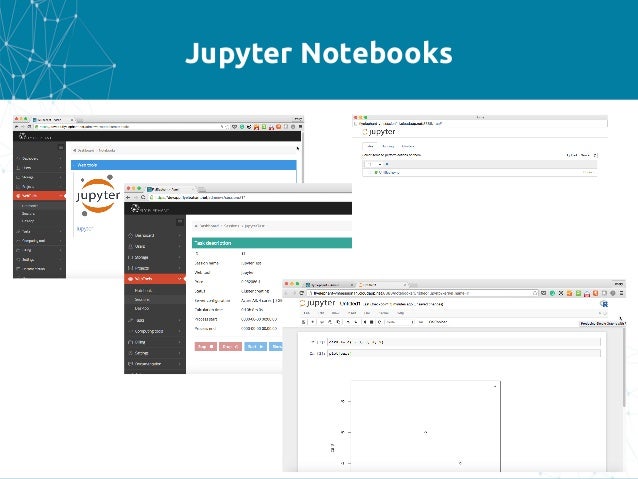This screenshot has height=479, width=638.
Task: Open the selection dropdown arrow in the Jupyter file list
Action: pyautogui.click(x=380, y=164)
